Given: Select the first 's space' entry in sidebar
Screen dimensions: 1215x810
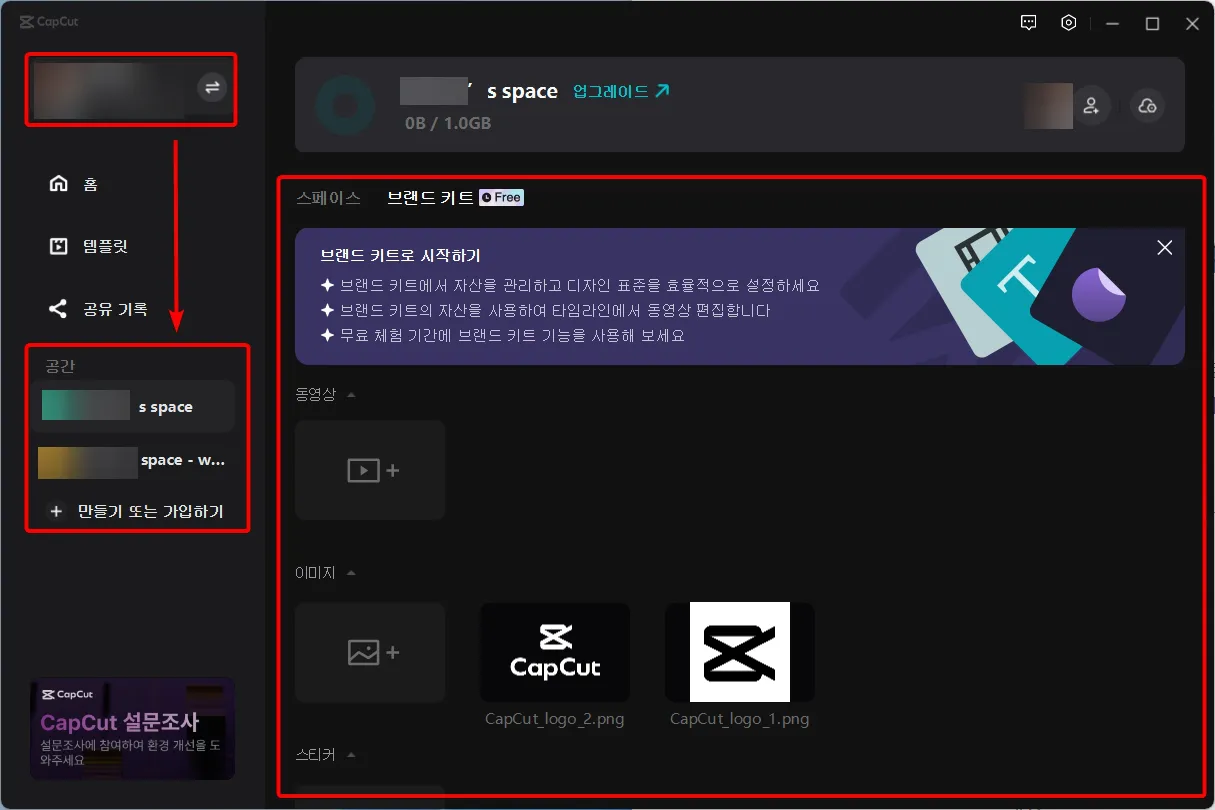Looking at the screenshot, I should (x=133, y=406).
